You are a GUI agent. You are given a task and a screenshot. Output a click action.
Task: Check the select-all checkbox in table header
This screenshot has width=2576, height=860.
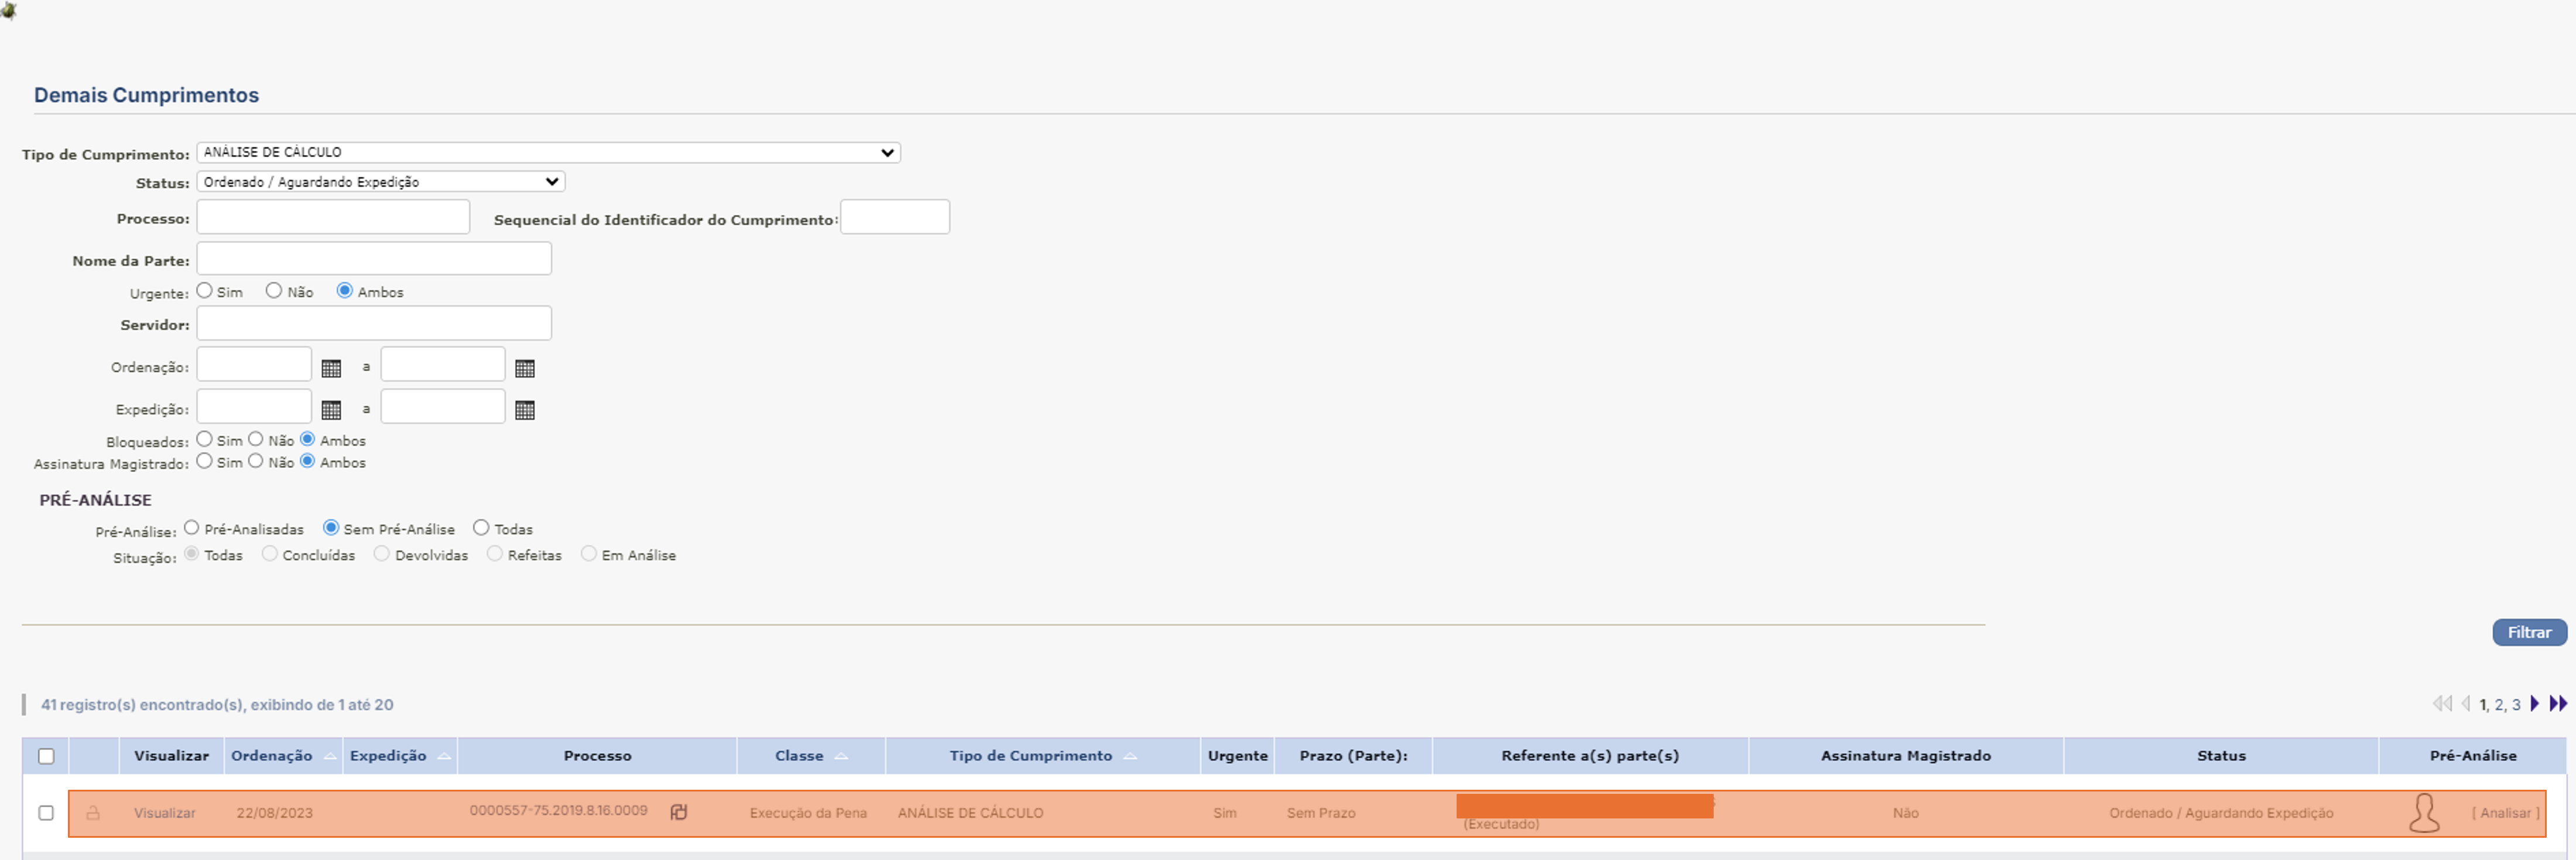pos(46,756)
